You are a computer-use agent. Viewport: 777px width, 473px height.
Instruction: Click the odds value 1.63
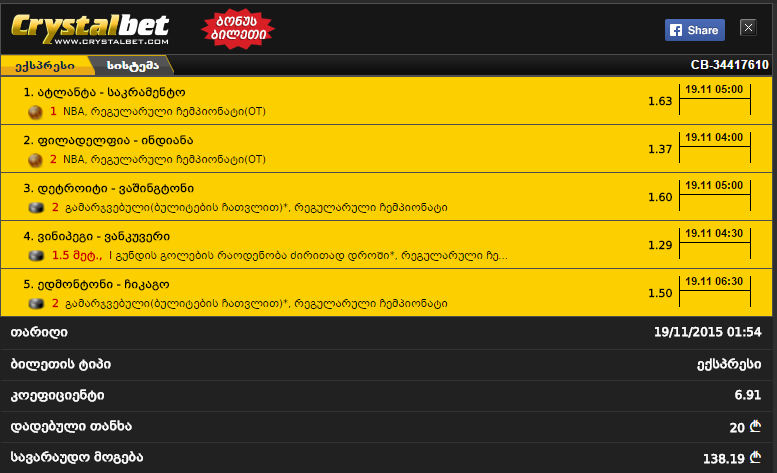click(x=660, y=101)
